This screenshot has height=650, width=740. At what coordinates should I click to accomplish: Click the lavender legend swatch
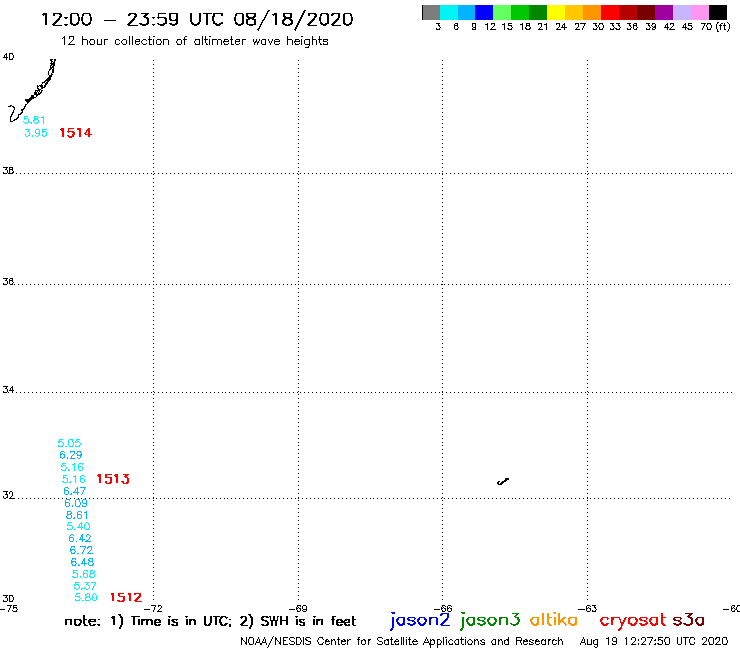(x=681, y=13)
